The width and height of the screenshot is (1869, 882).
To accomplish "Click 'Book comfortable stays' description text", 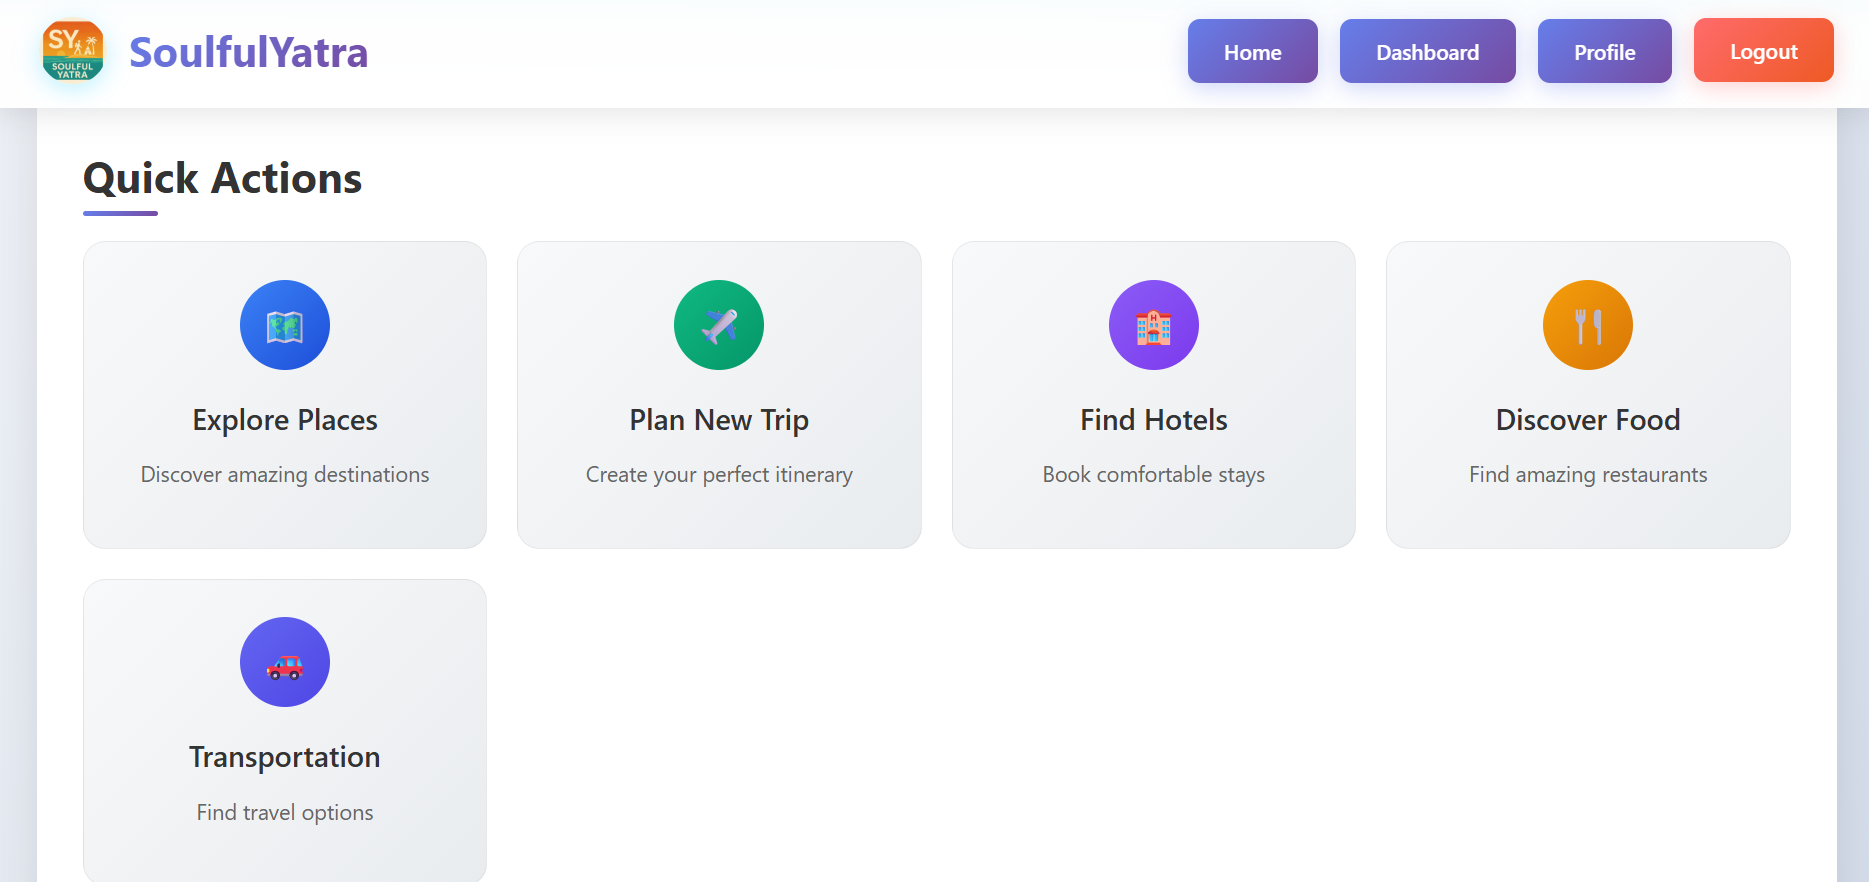I will pyautogui.click(x=1154, y=474).
